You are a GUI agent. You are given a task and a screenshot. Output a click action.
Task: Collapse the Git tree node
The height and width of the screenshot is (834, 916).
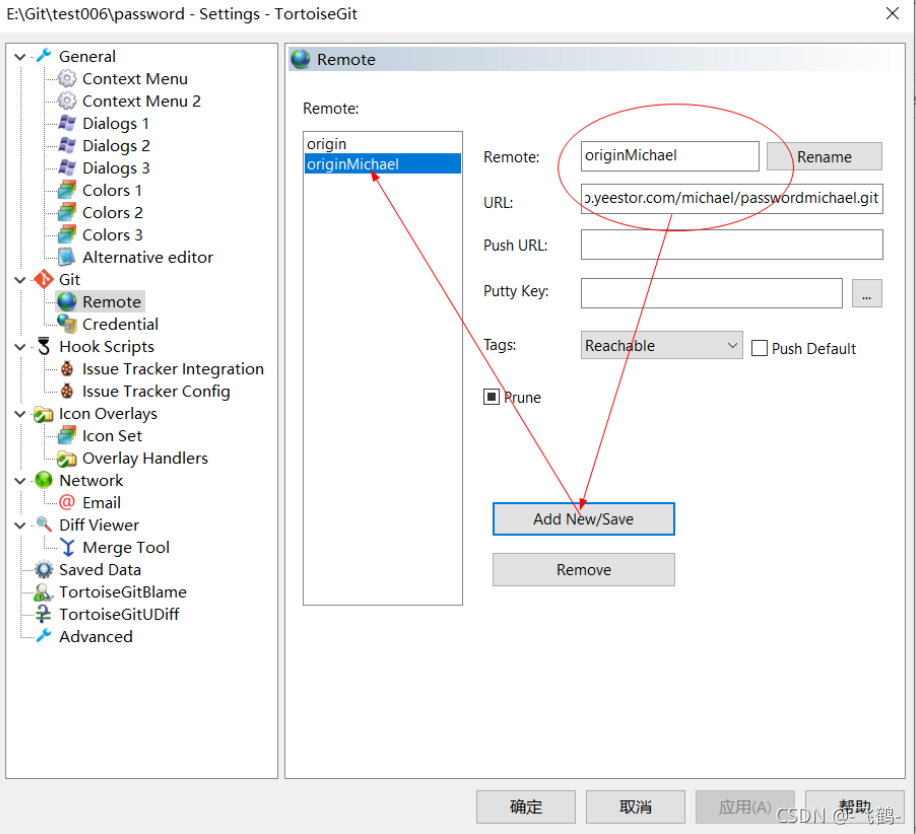(x=20, y=280)
